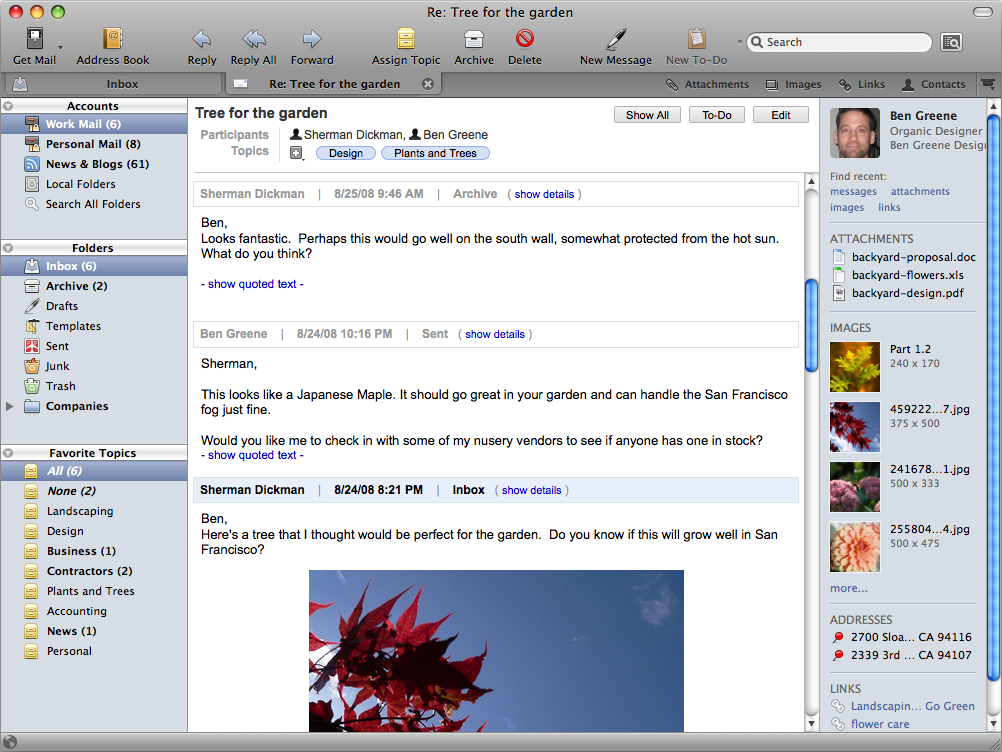The height and width of the screenshot is (752, 1002).
Task: Collapse the Accounts section triangle
Action: point(8,106)
